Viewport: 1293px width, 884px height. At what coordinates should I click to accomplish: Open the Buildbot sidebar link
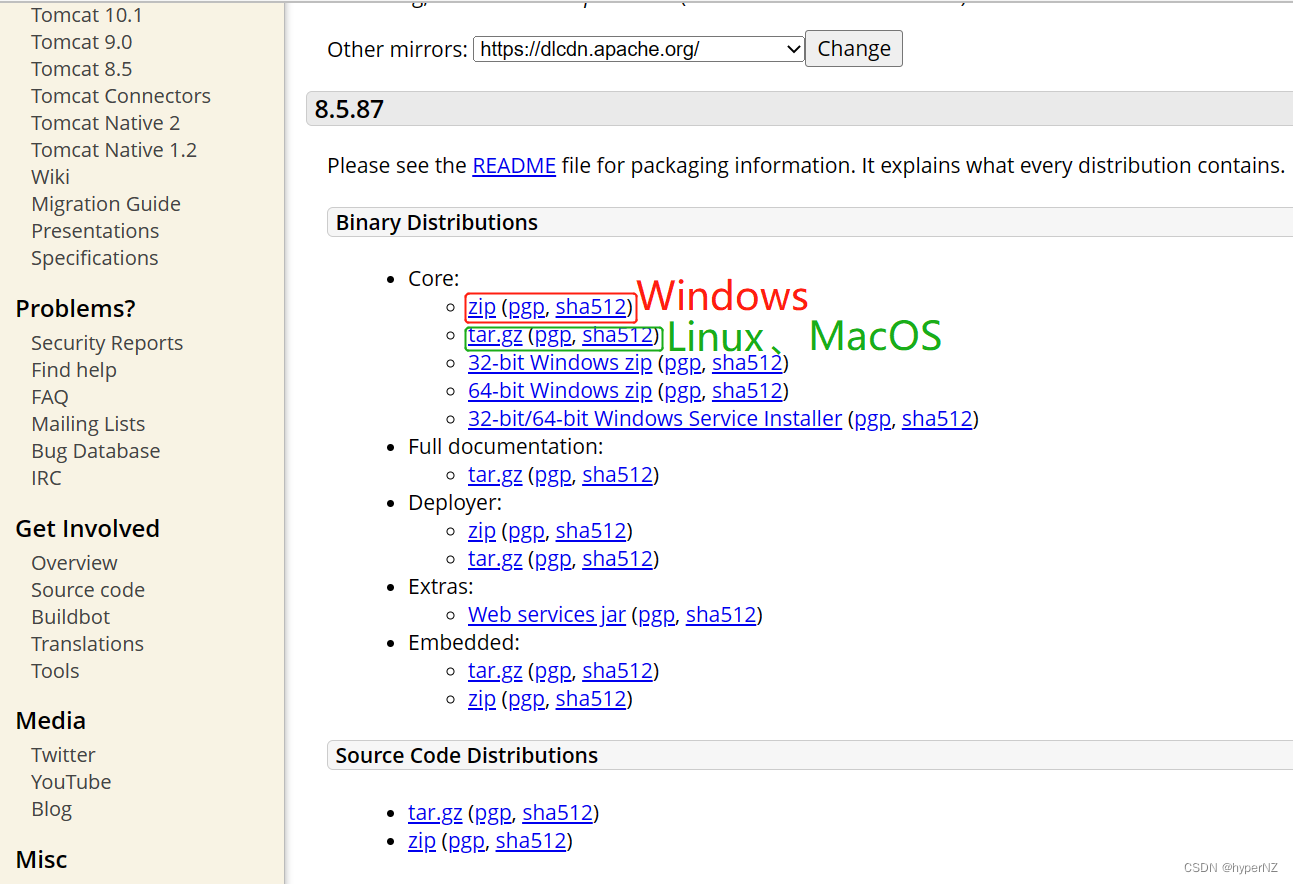(71, 617)
